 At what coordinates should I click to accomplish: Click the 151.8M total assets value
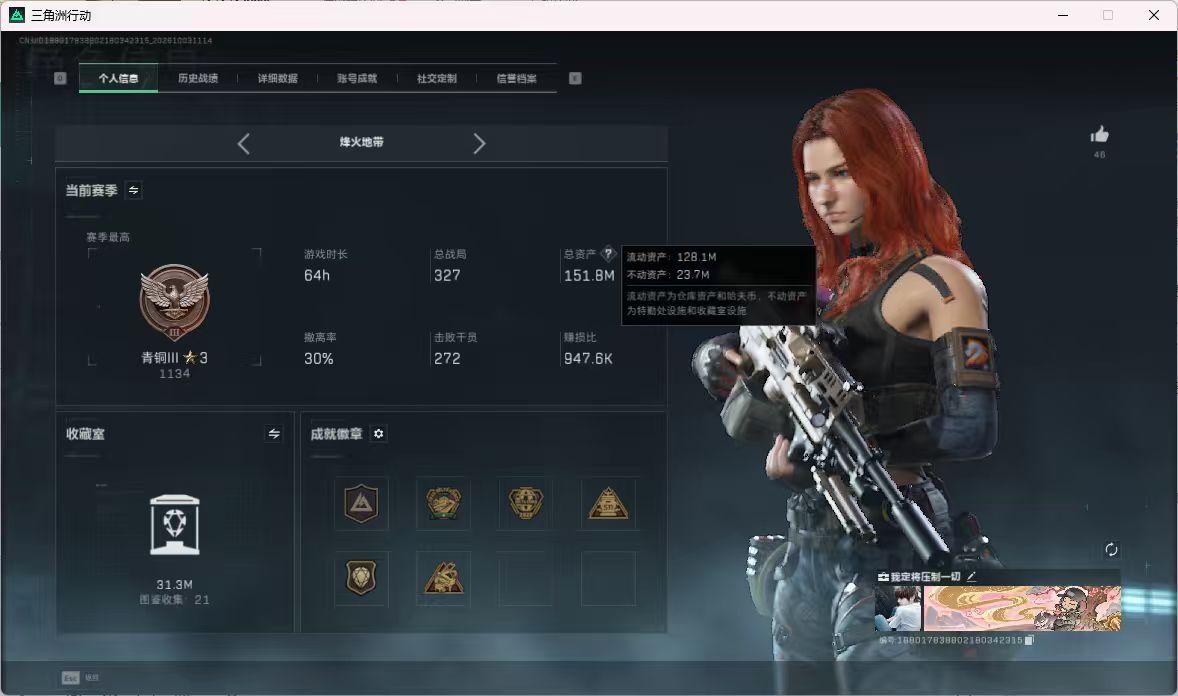click(589, 276)
